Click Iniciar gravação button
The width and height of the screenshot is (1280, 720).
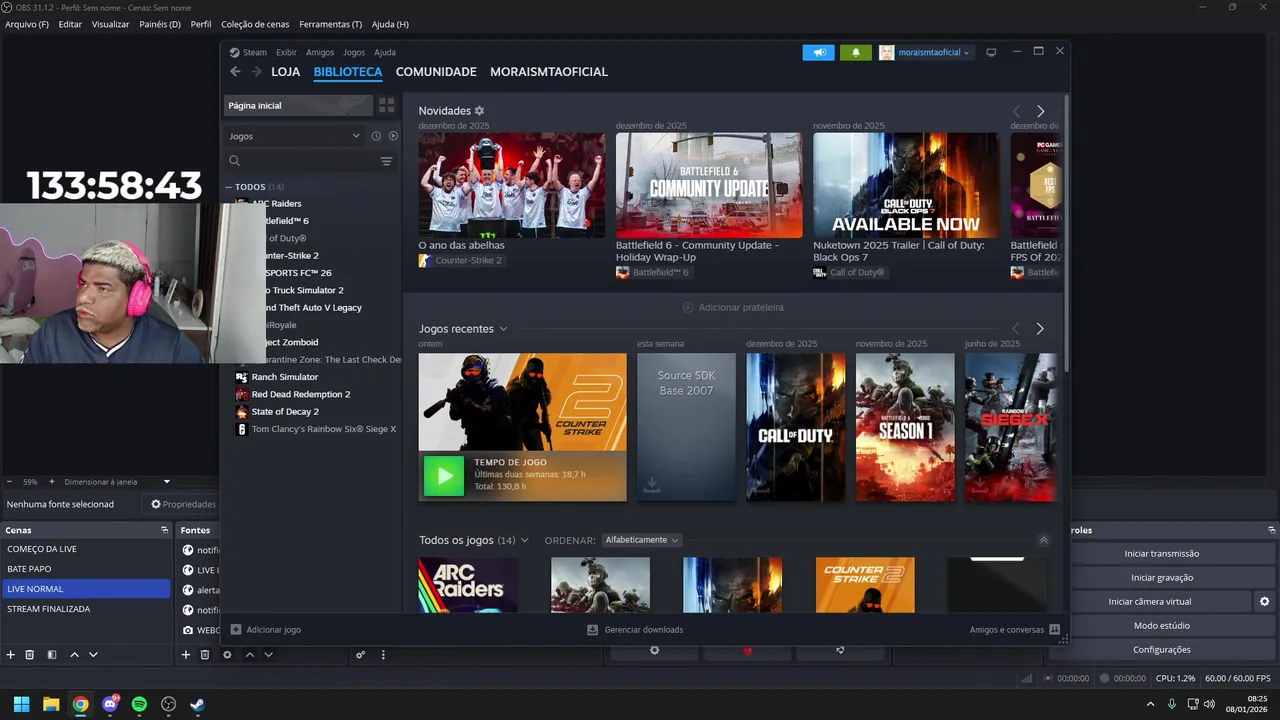coord(1162,578)
